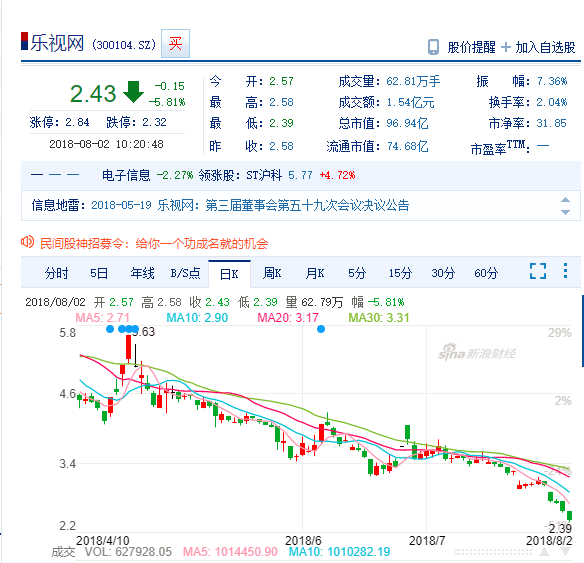Click the VOL: 627928.05 volume label

(128, 551)
